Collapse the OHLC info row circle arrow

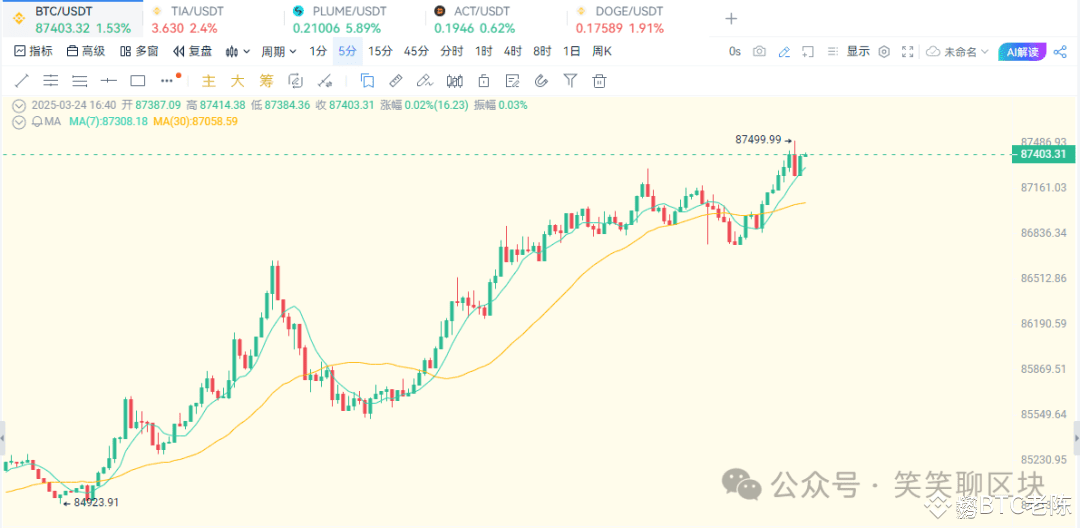(x=19, y=105)
